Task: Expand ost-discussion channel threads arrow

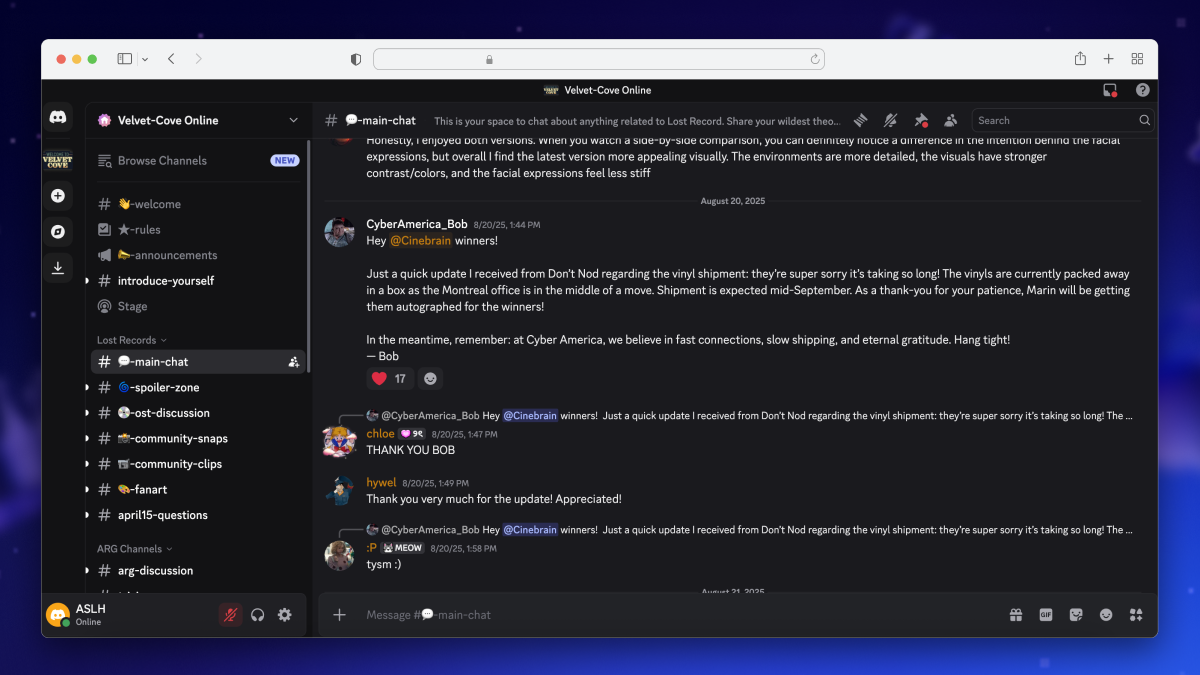Action: [88, 413]
